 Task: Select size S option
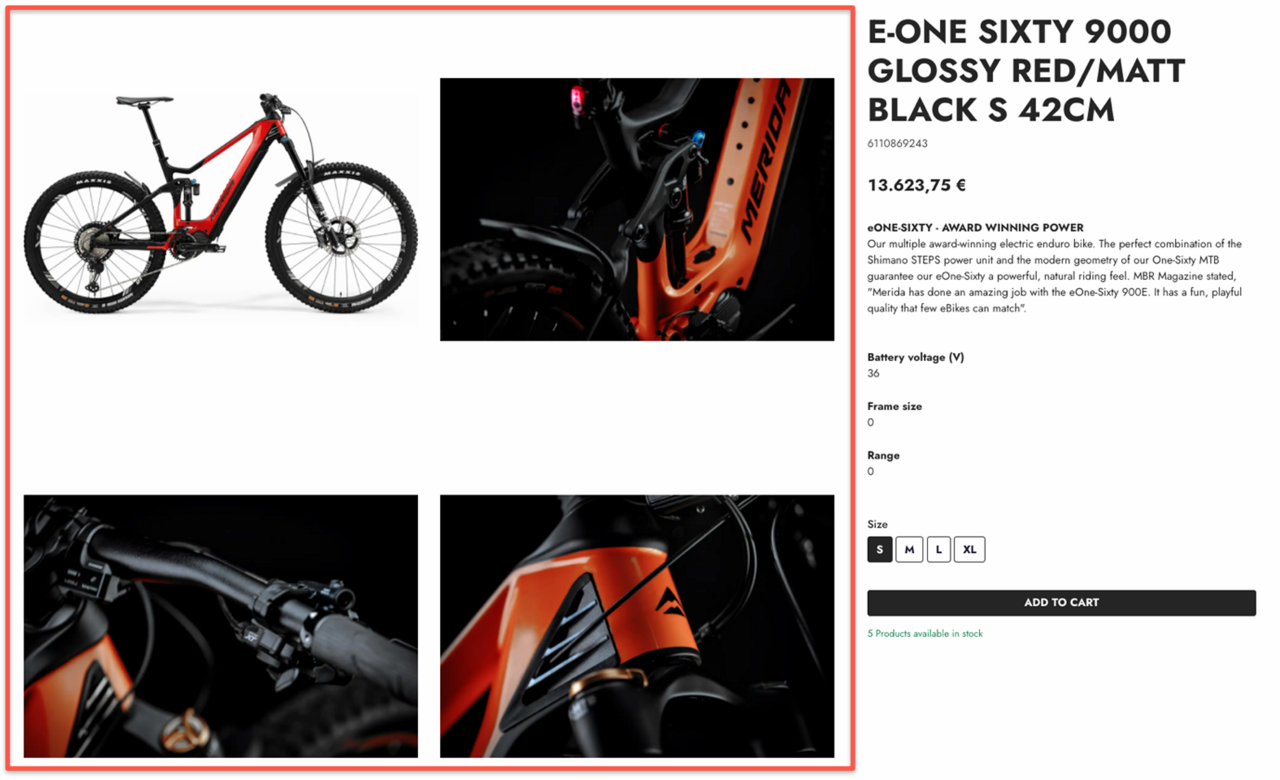[879, 549]
